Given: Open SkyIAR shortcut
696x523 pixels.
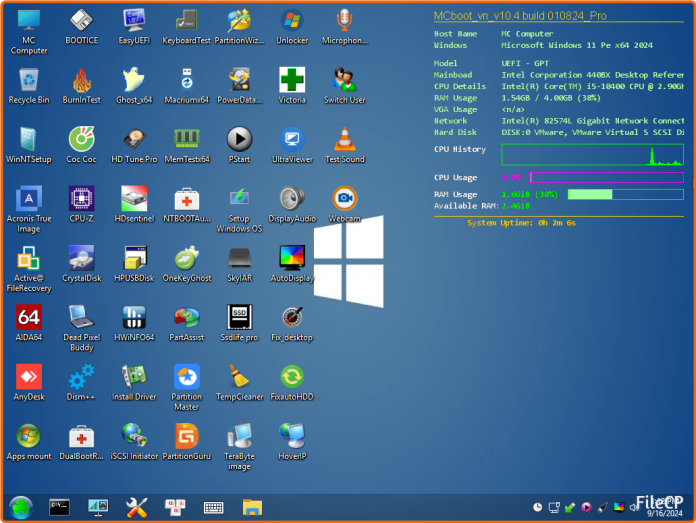Looking at the screenshot, I should (x=239, y=264).
